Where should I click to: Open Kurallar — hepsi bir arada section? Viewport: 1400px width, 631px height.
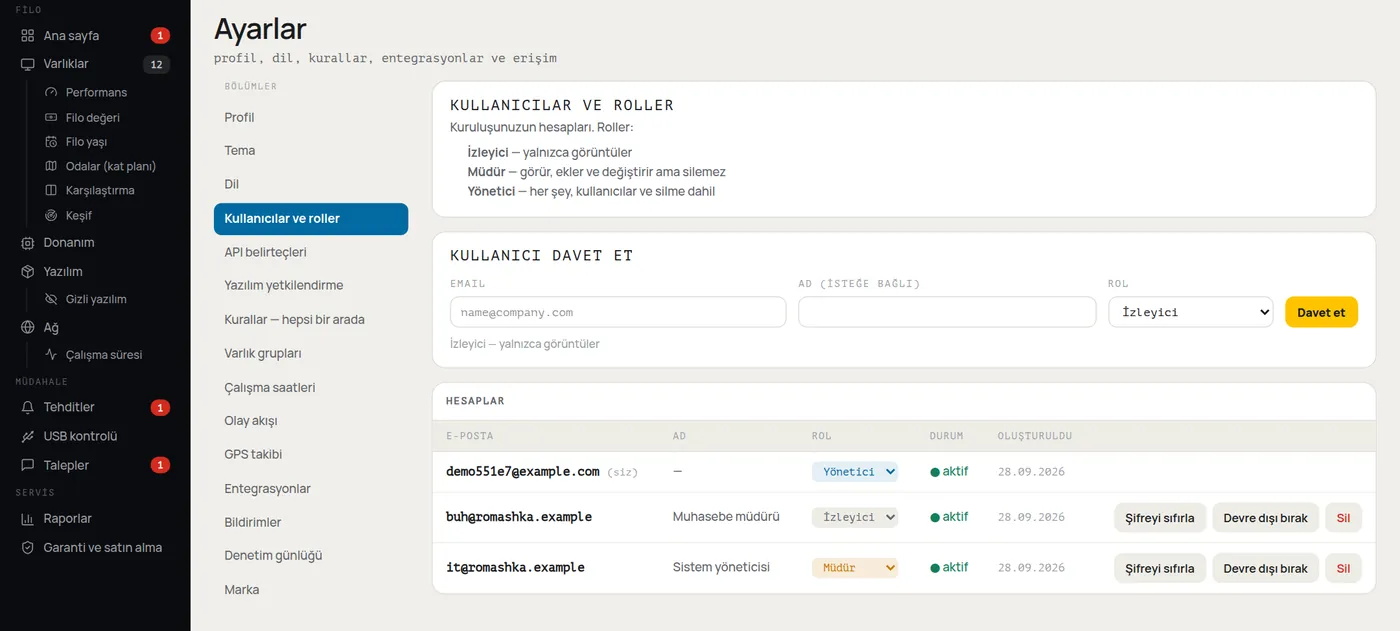[311, 320]
